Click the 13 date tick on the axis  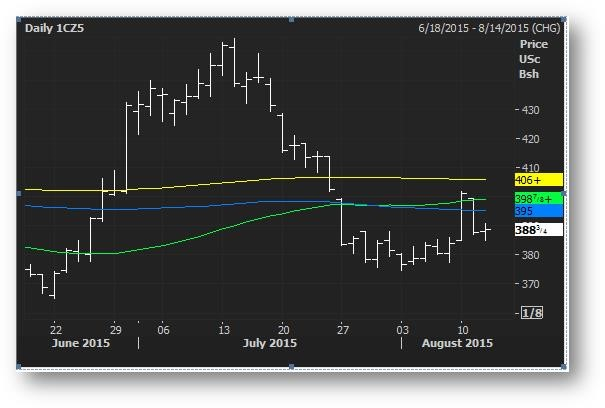pos(227,329)
